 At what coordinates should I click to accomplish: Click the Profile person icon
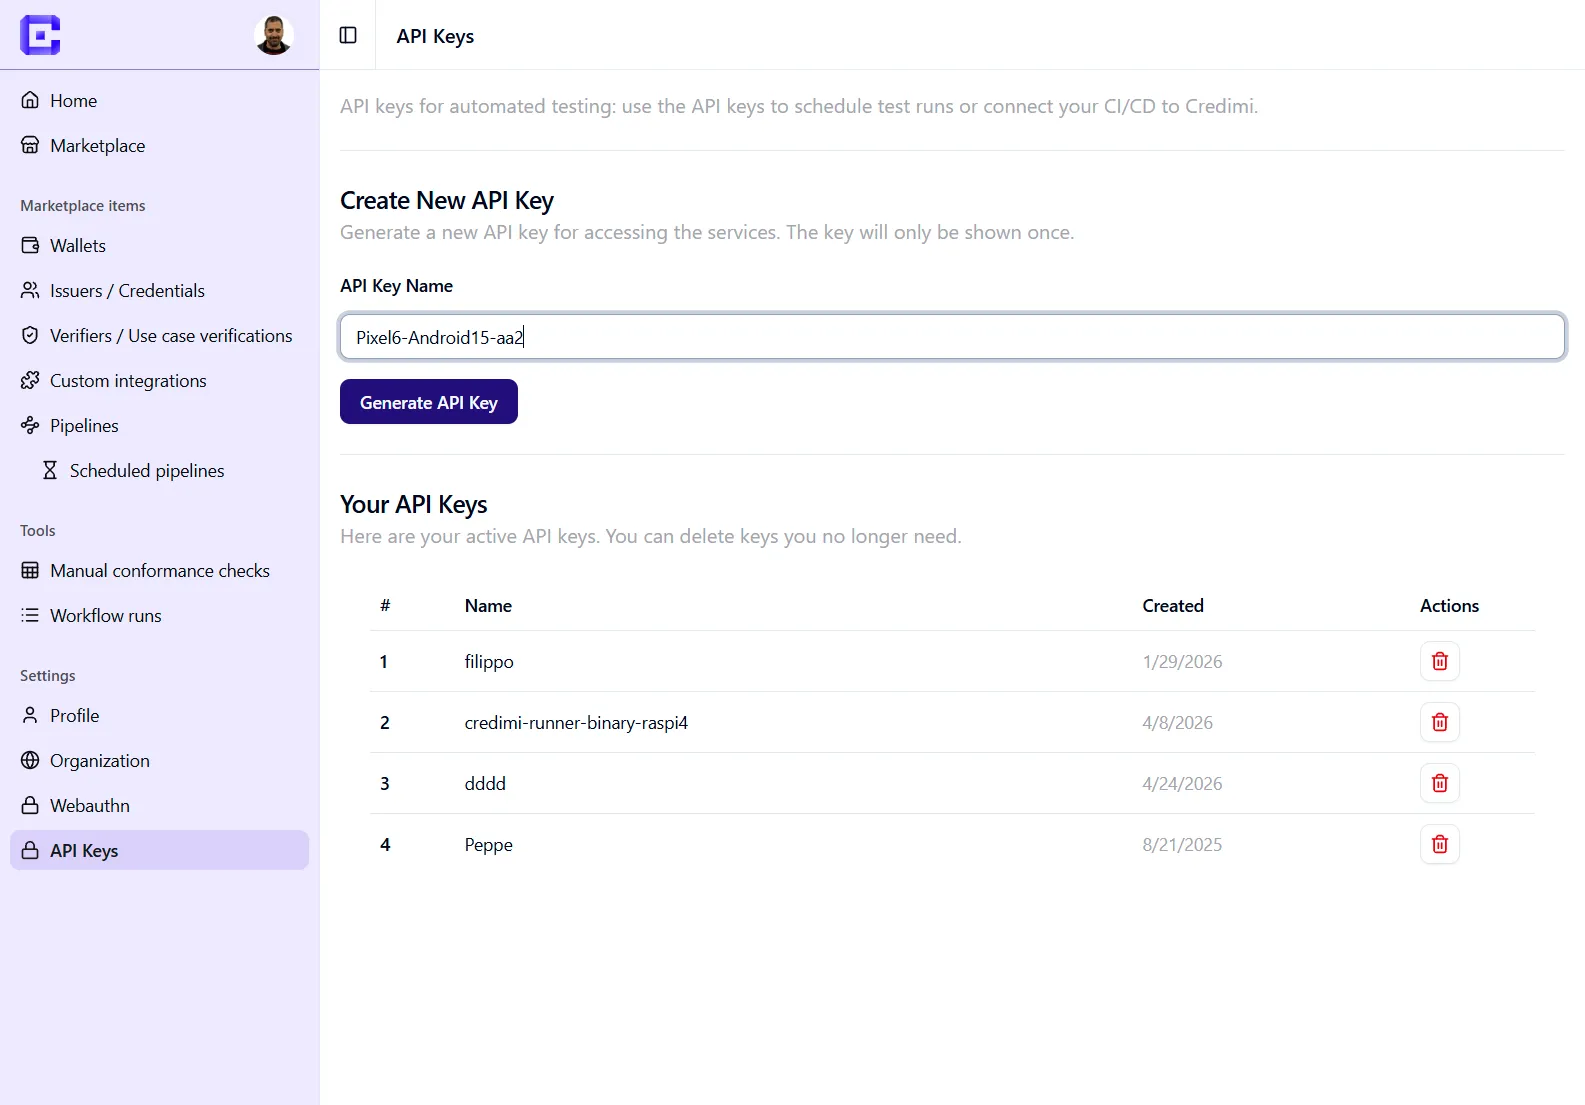pos(30,715)
